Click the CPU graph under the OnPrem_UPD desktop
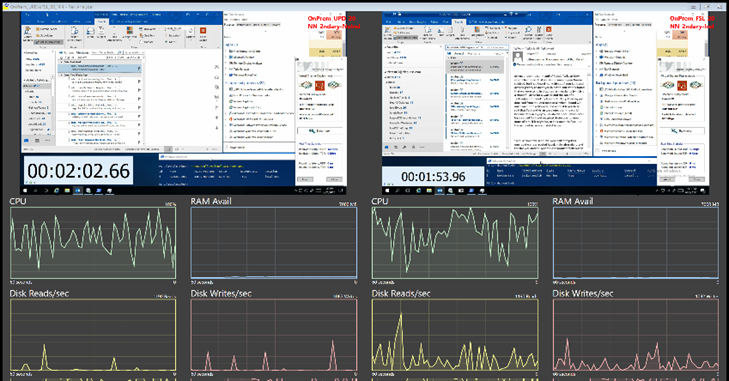This screenshot has width=729, height=381. point(93,243)
